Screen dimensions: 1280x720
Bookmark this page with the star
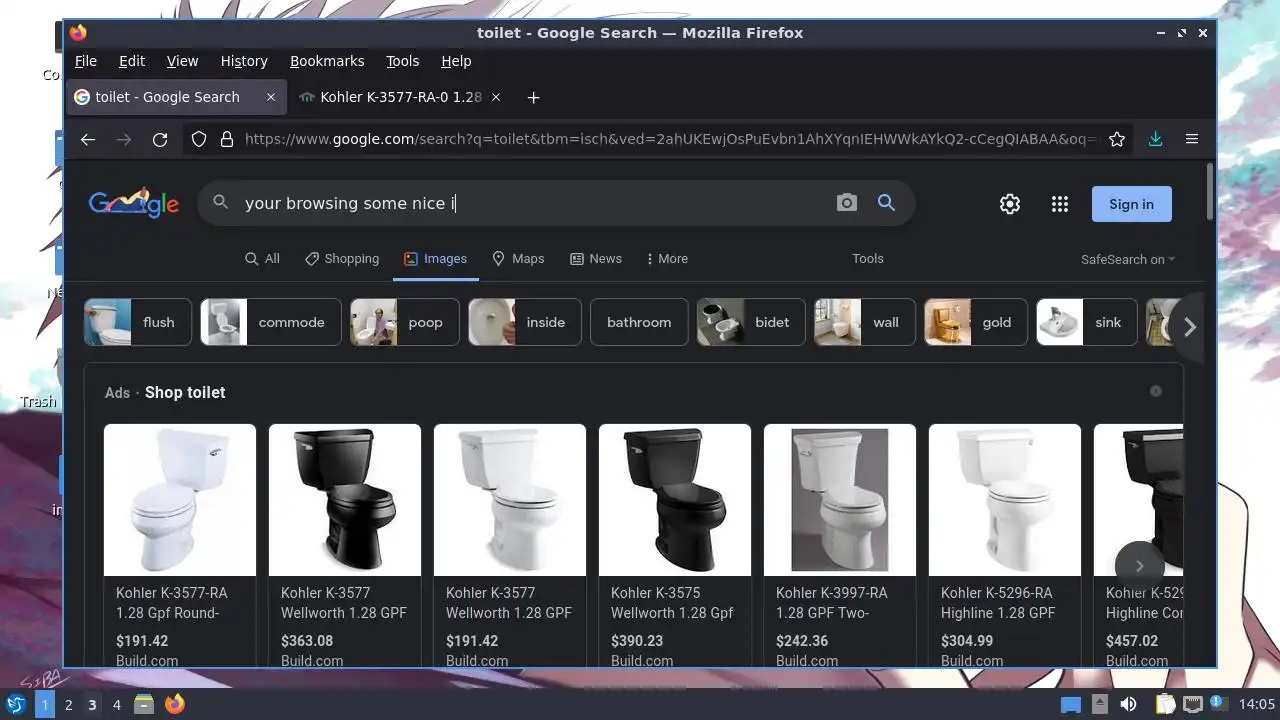coord(1117,139)
